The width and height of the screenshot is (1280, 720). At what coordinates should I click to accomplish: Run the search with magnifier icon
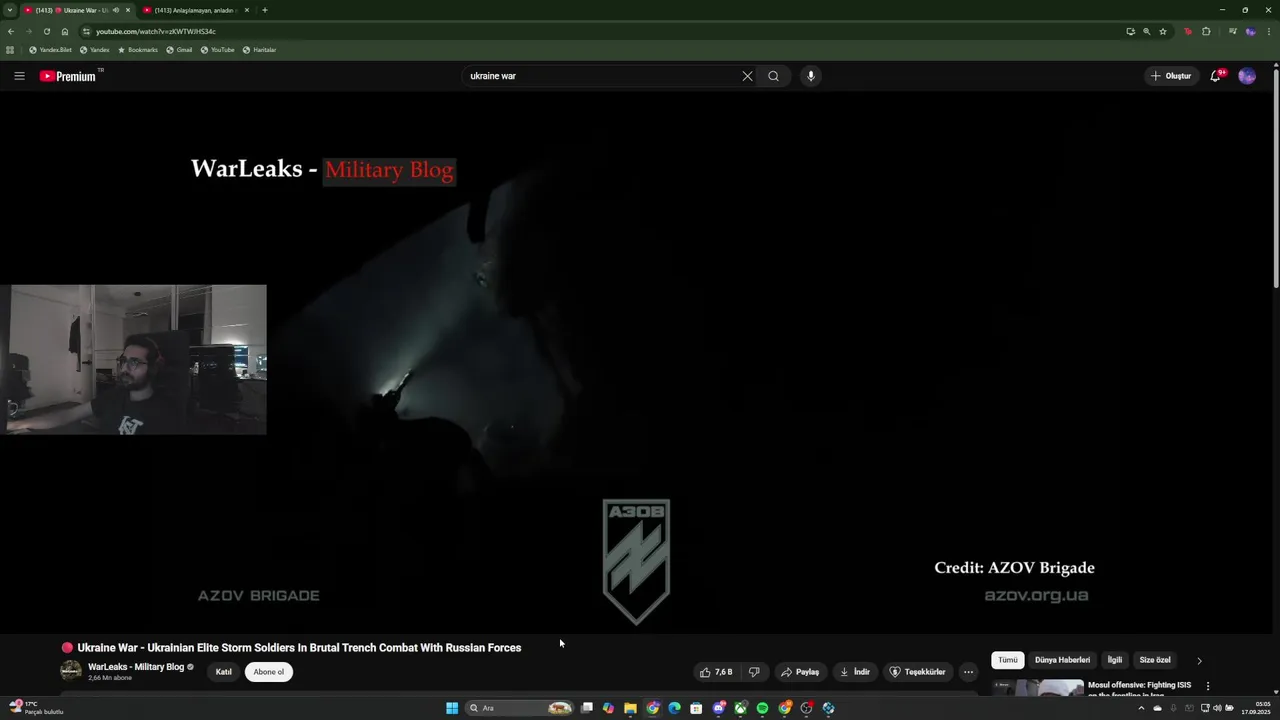point(774,76)
